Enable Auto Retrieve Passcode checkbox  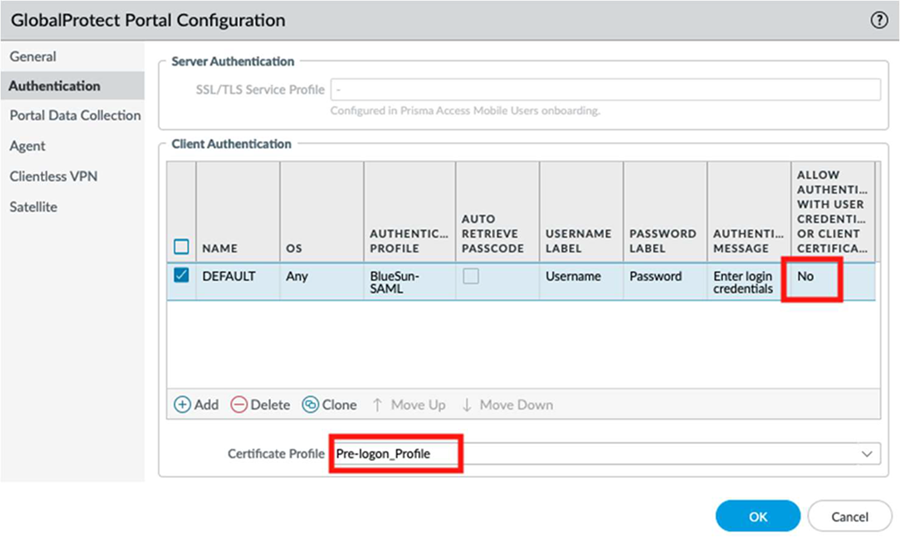470,277
